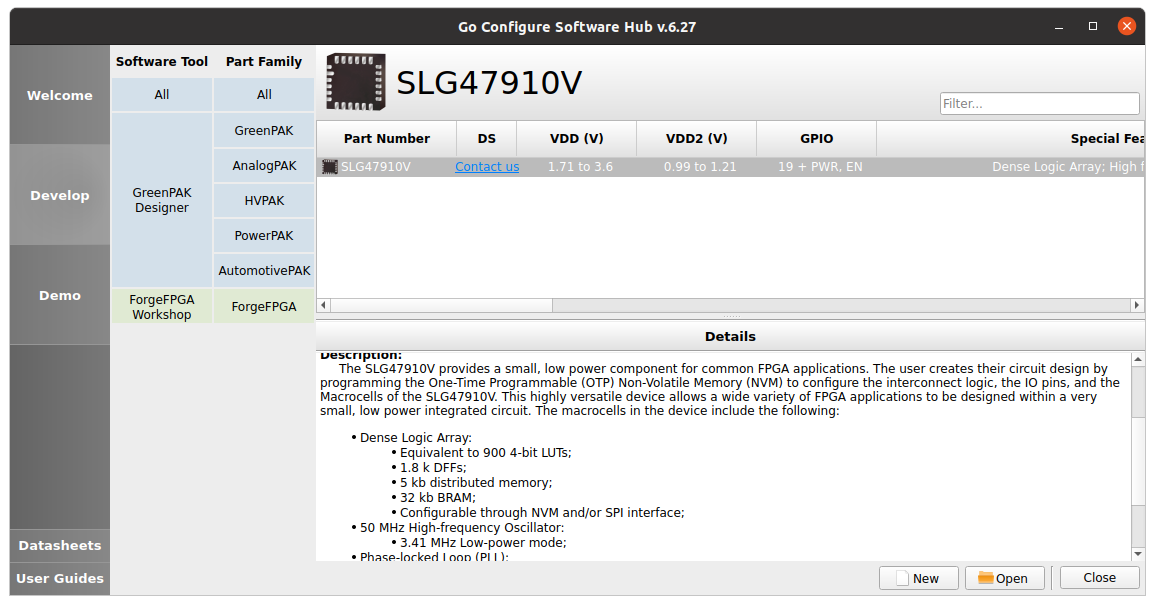Open an existing project with Open button
Image resolution: width=1155 pixels, height=605 pixels.
coord(1005,578)
